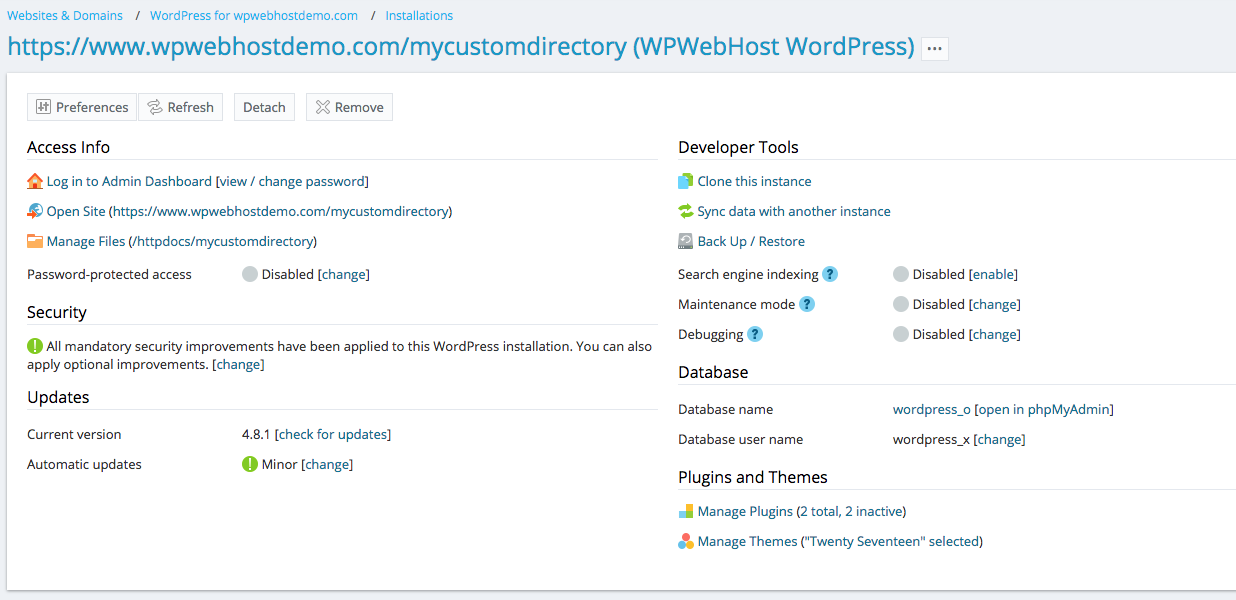Image resolution: width=1236 pixels, height=600 pixels.
Task: Click help icon beside Search engine indexing
Action: tap(830, 274)
